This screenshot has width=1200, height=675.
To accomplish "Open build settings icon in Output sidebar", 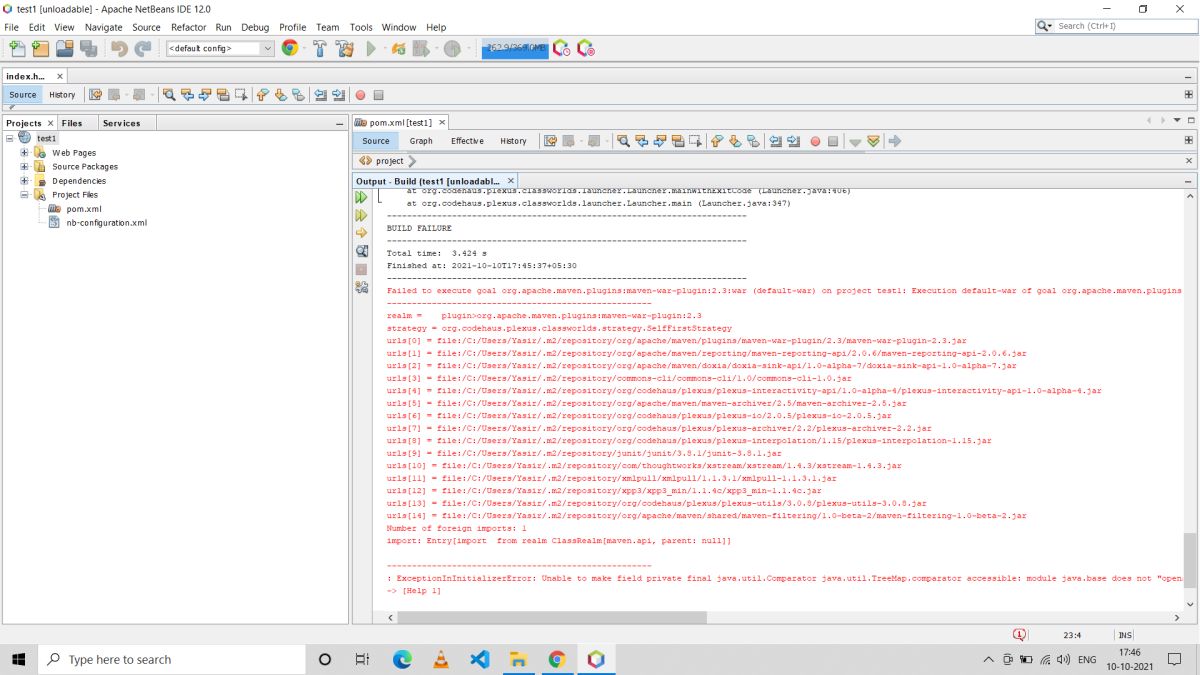I will coord(362,287).
